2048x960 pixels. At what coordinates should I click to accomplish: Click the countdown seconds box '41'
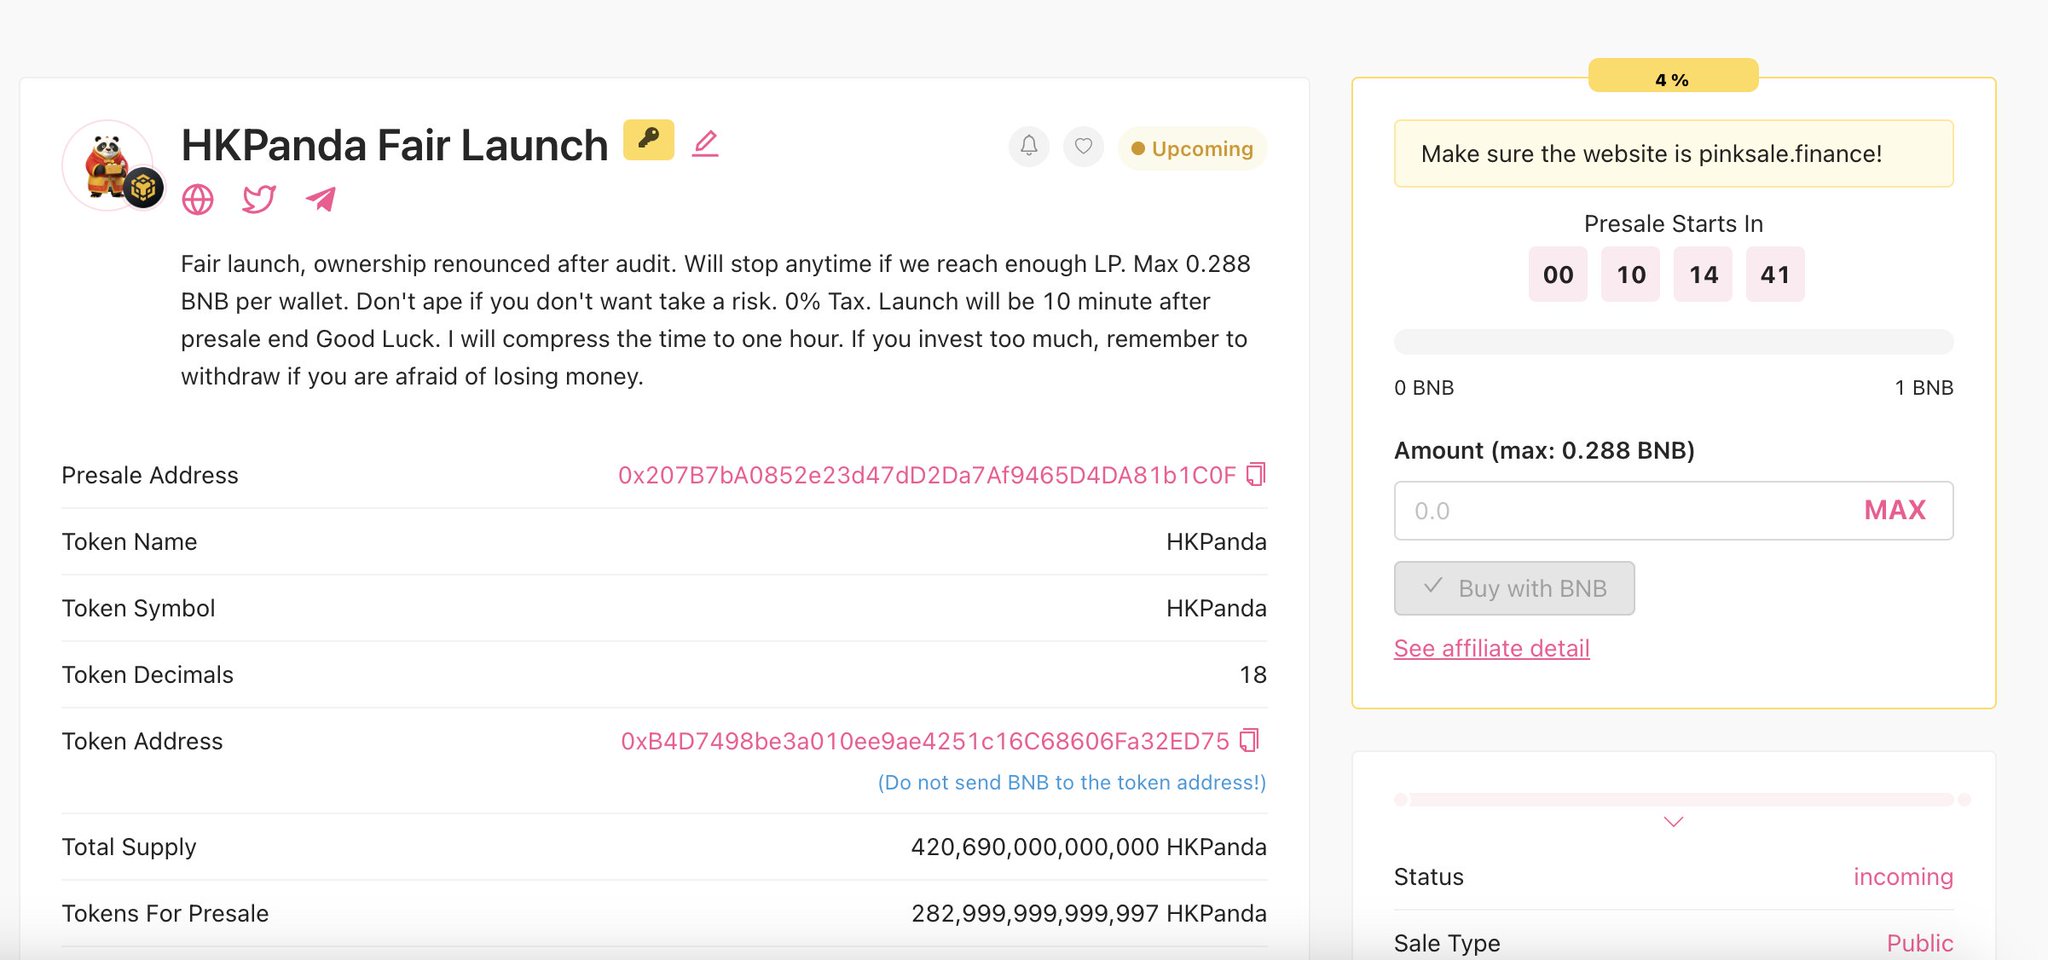pos(1775,274)
